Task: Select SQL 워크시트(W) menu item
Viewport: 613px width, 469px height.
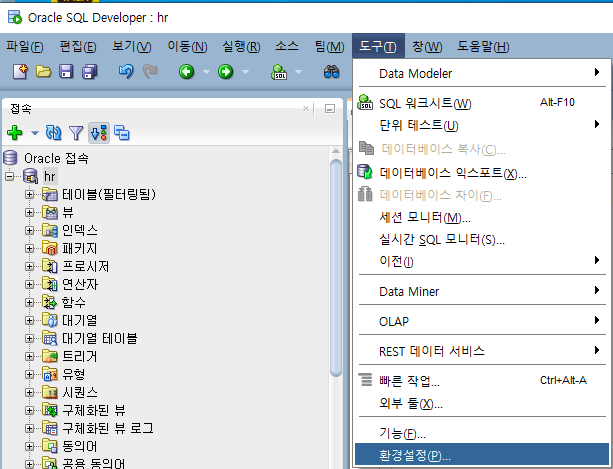Action: click(482, 103)
